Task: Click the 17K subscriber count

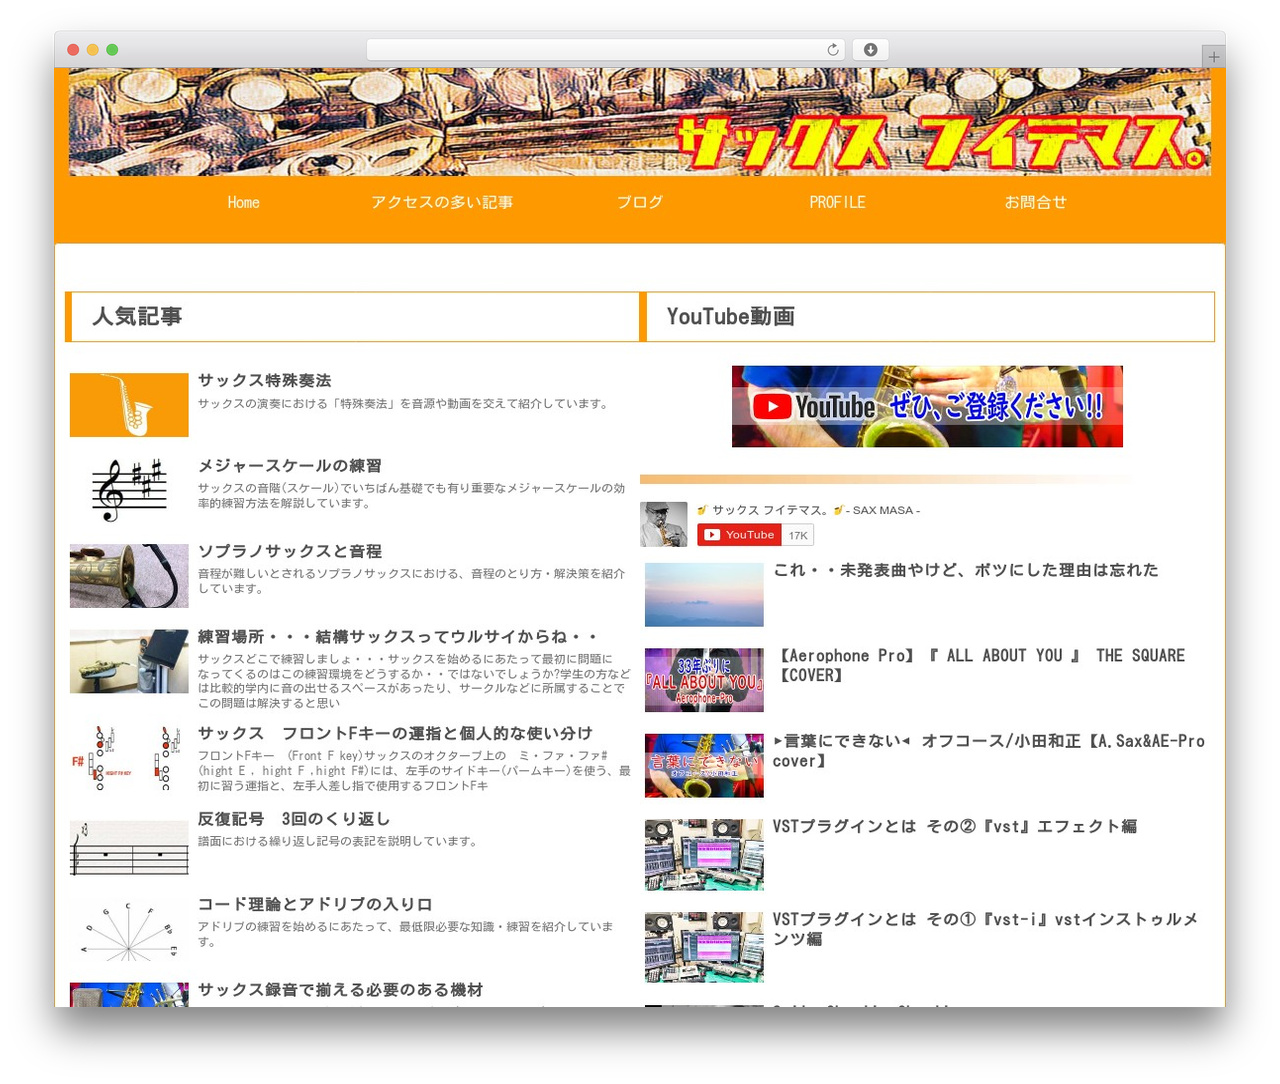Action: pos(798,535)
